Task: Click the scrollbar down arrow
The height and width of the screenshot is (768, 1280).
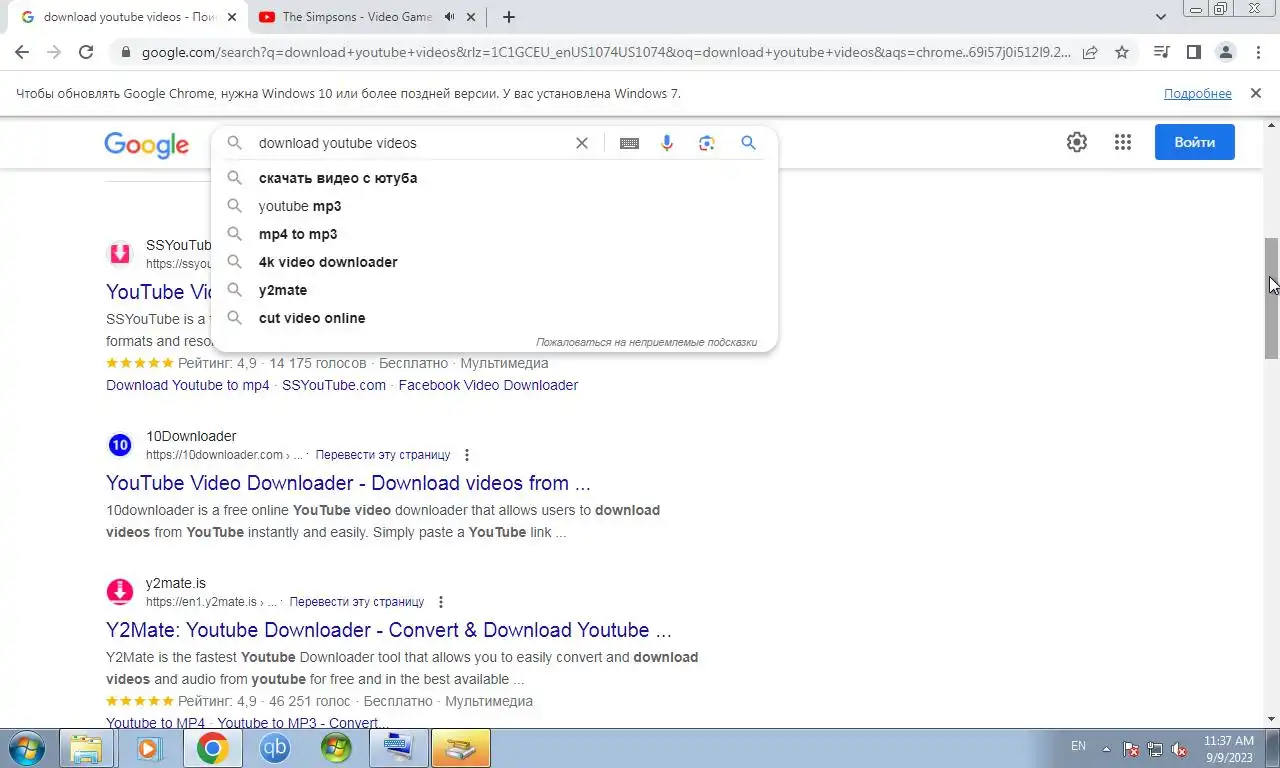Action: pyautogui.click(x=1272, y=719)
